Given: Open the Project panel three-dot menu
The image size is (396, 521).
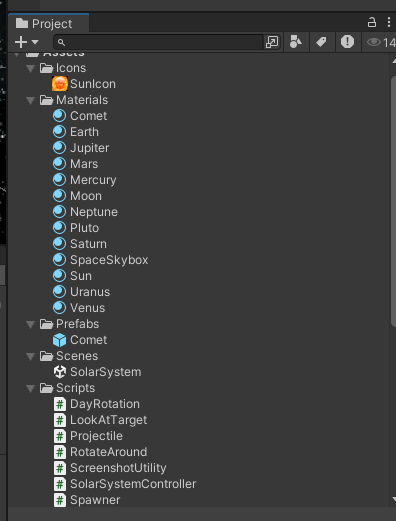Looking at the screenshot, I should pos(389,22).
